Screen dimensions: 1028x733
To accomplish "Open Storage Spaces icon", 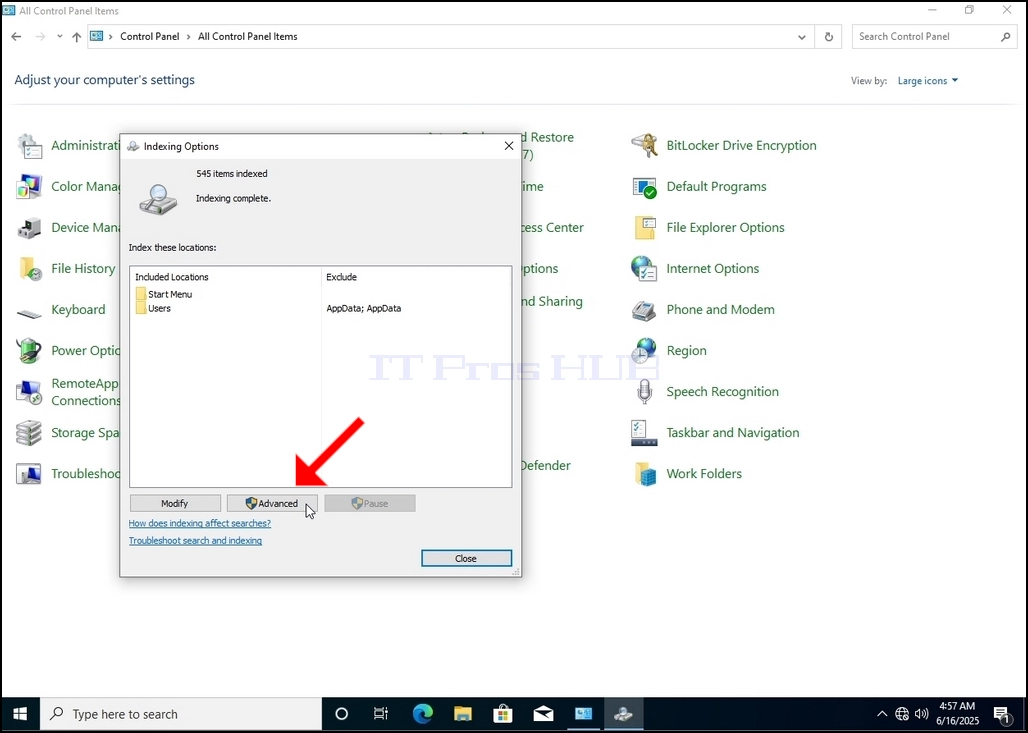I will click(29, 433).
